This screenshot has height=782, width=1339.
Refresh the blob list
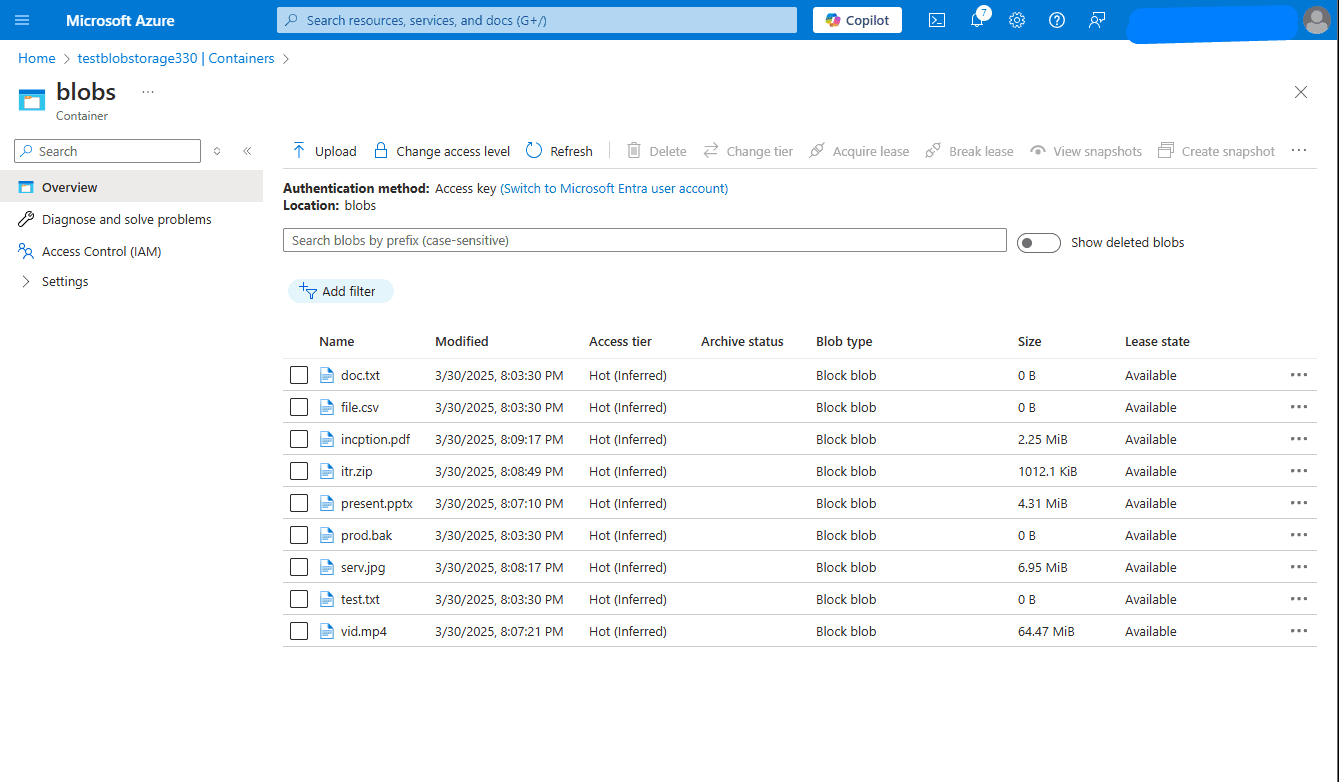pos(559,151)
